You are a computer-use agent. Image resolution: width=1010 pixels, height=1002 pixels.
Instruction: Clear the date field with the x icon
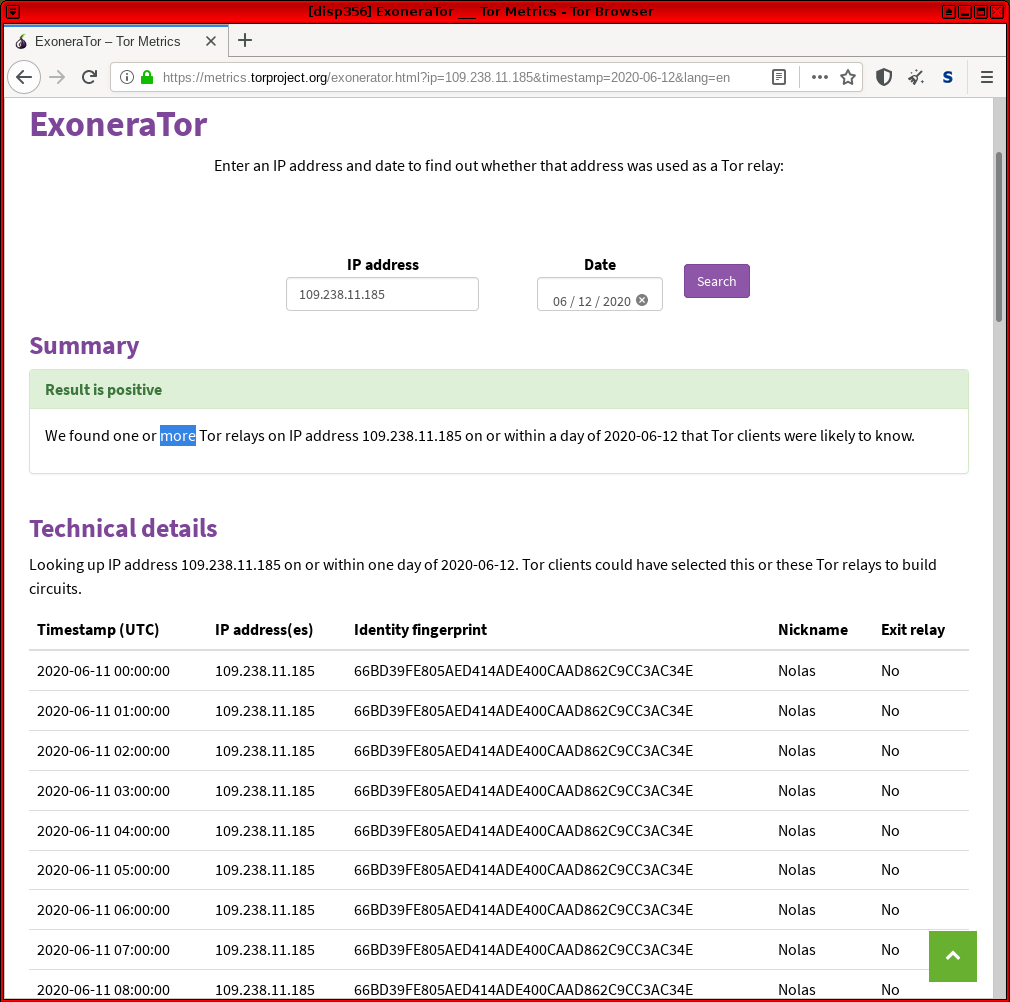click(642, 300)
